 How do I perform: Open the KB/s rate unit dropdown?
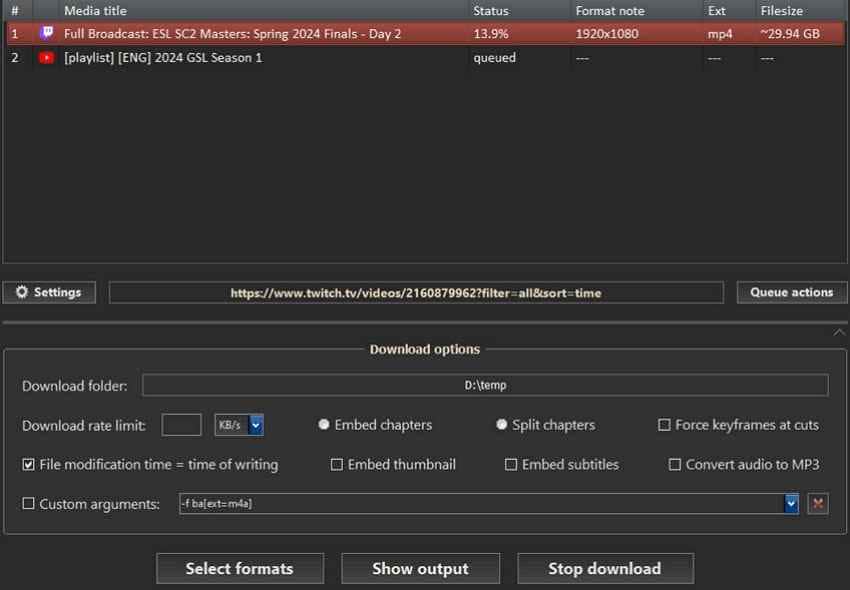pyautogui.click(x=256, y=425)
